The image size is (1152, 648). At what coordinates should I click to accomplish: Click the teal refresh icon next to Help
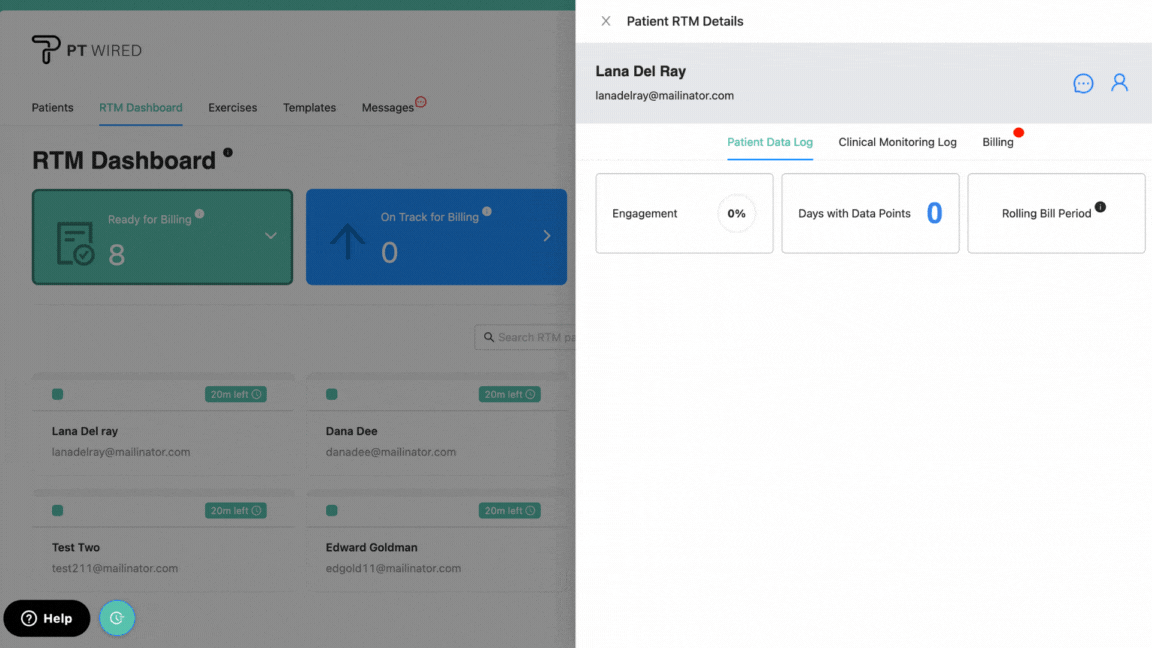tap(117, 618)
